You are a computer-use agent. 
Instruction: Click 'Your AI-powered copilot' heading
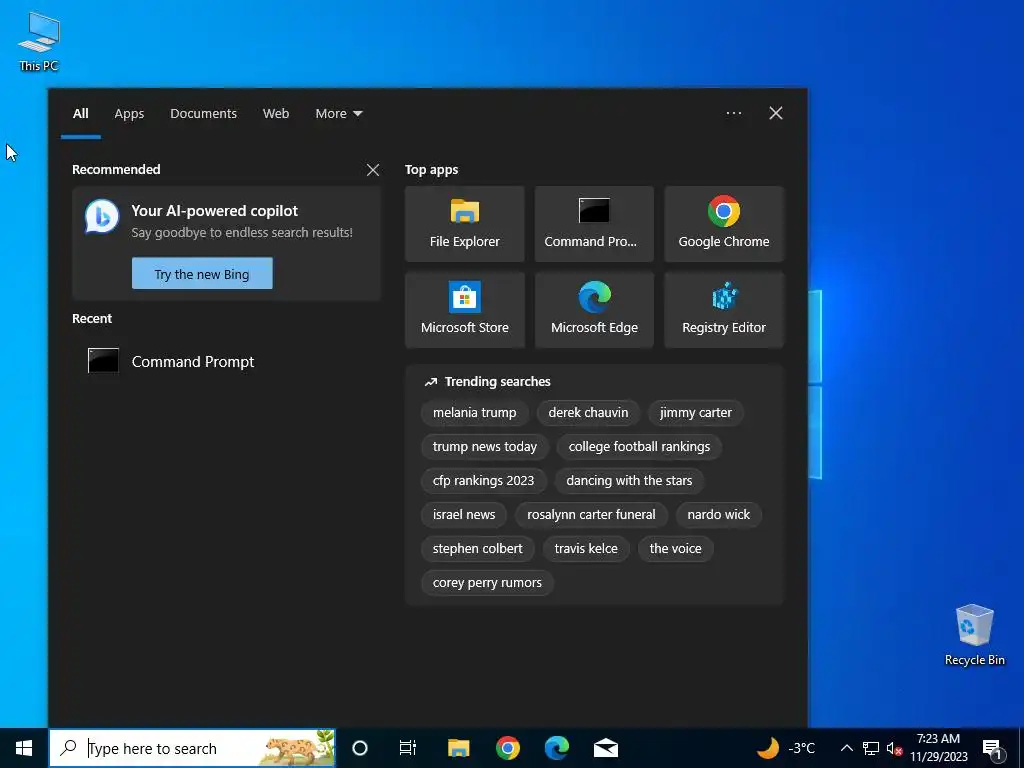214,211
